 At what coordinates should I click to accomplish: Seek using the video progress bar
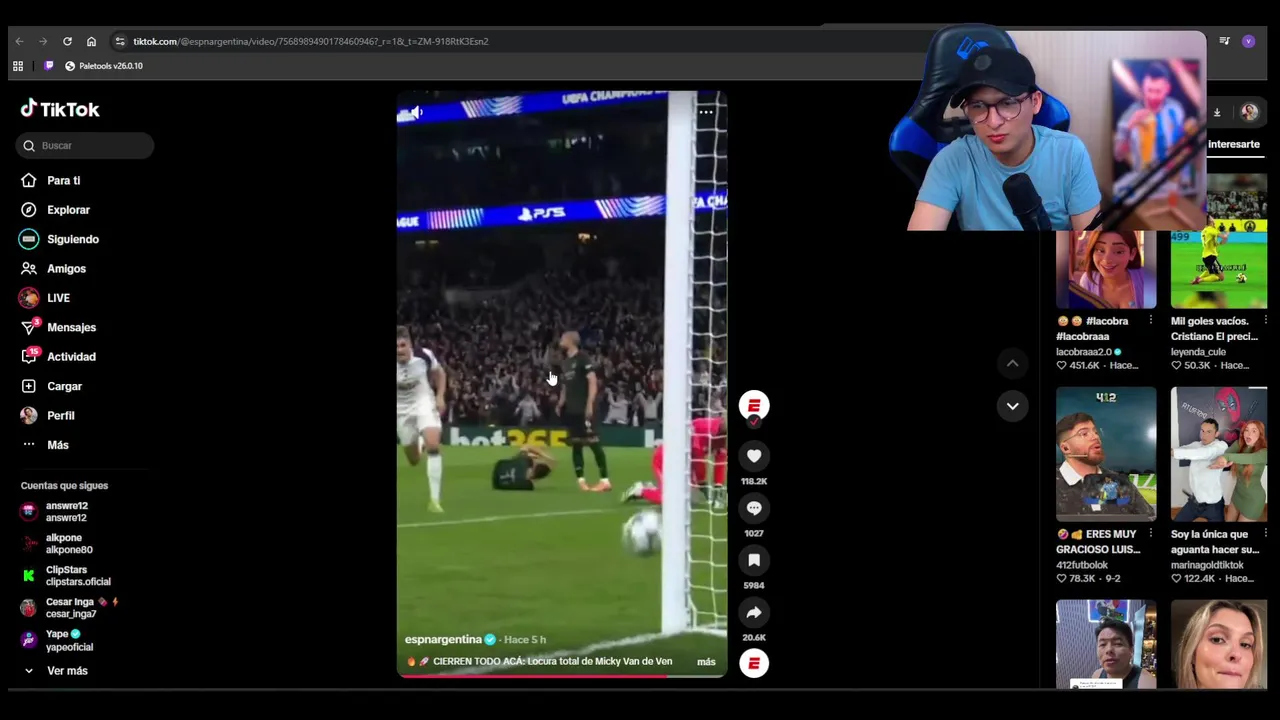[x=562, y=676]
